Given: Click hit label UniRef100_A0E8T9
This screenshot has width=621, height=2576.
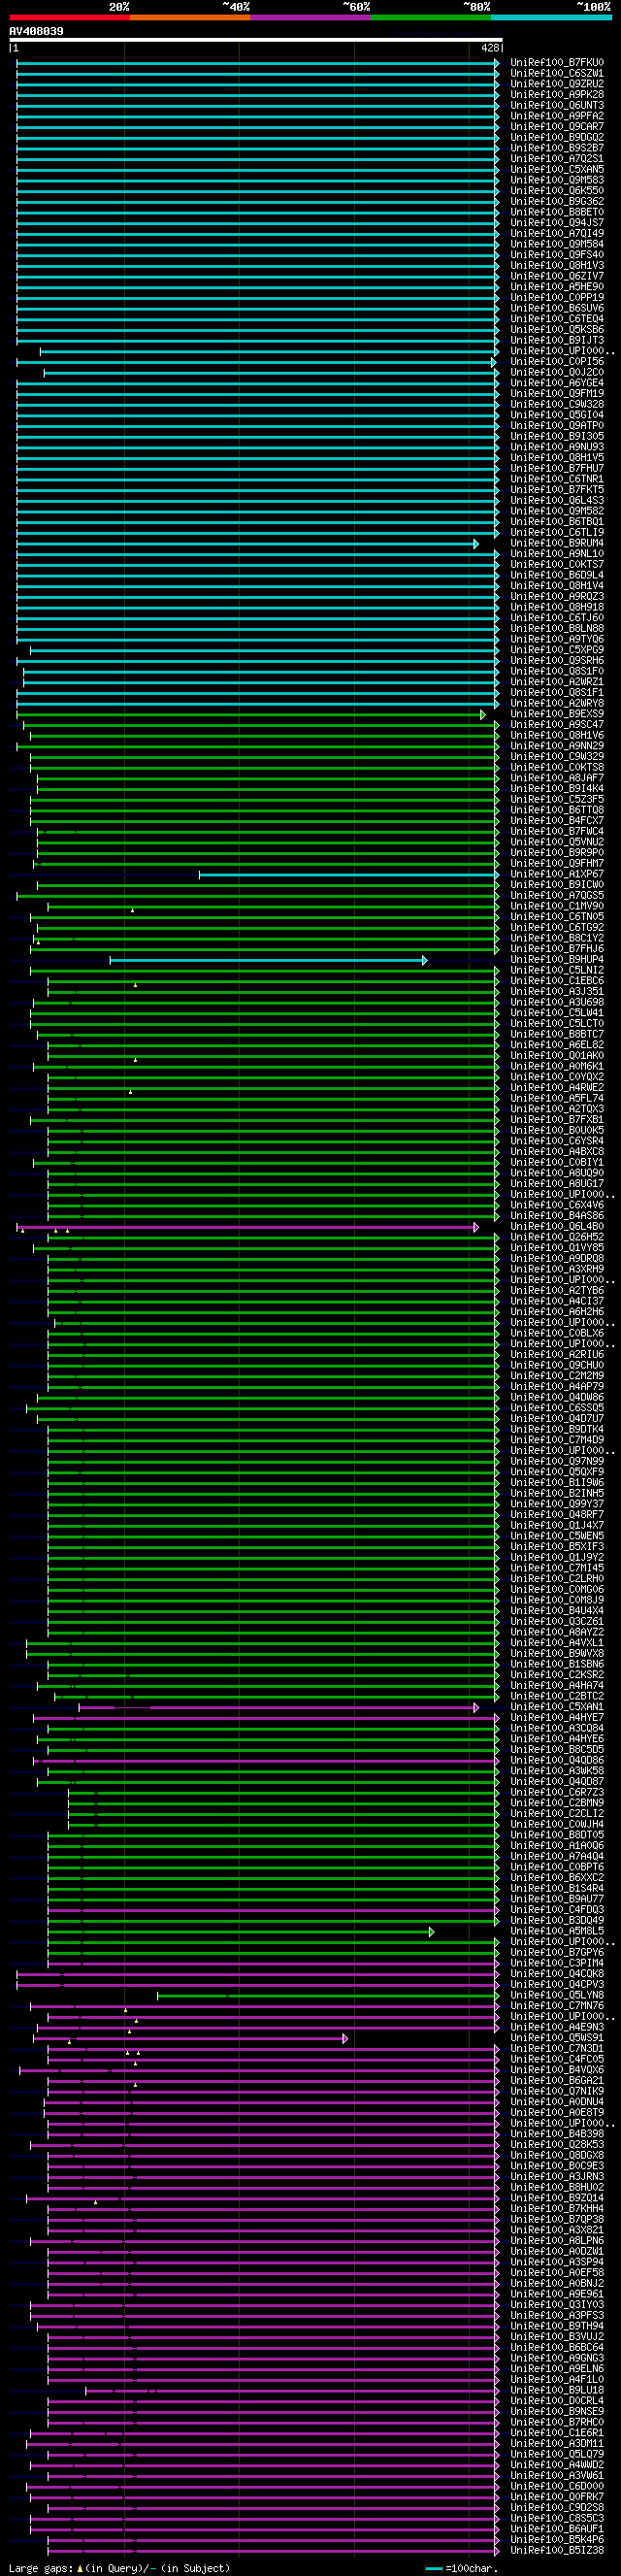Looking at the screenshot, I should [x=557, y=2112].
